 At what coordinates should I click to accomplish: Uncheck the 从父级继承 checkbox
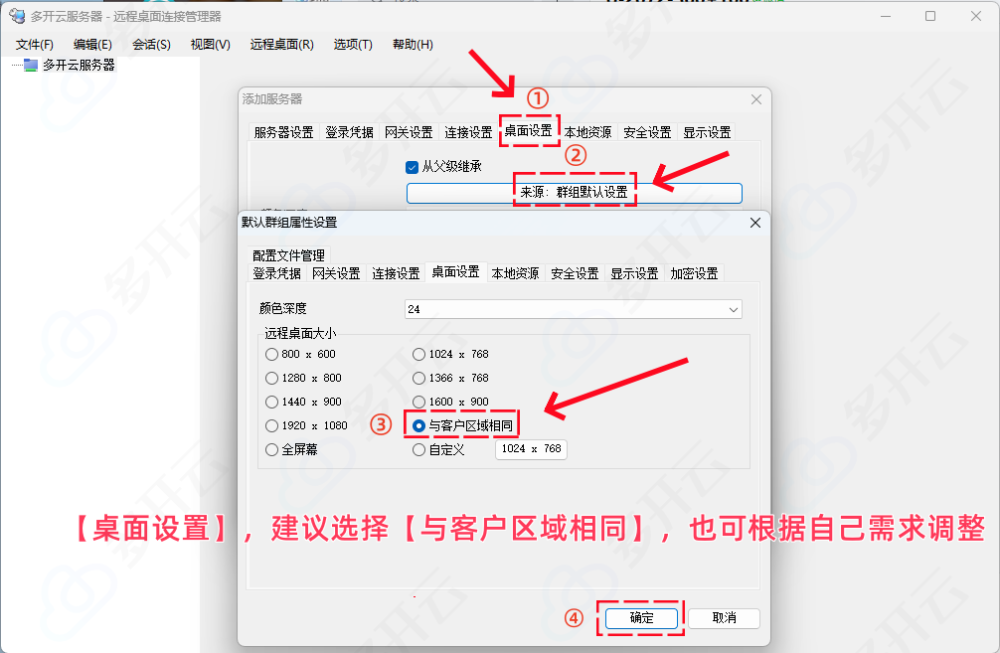(x=412, y=167)
